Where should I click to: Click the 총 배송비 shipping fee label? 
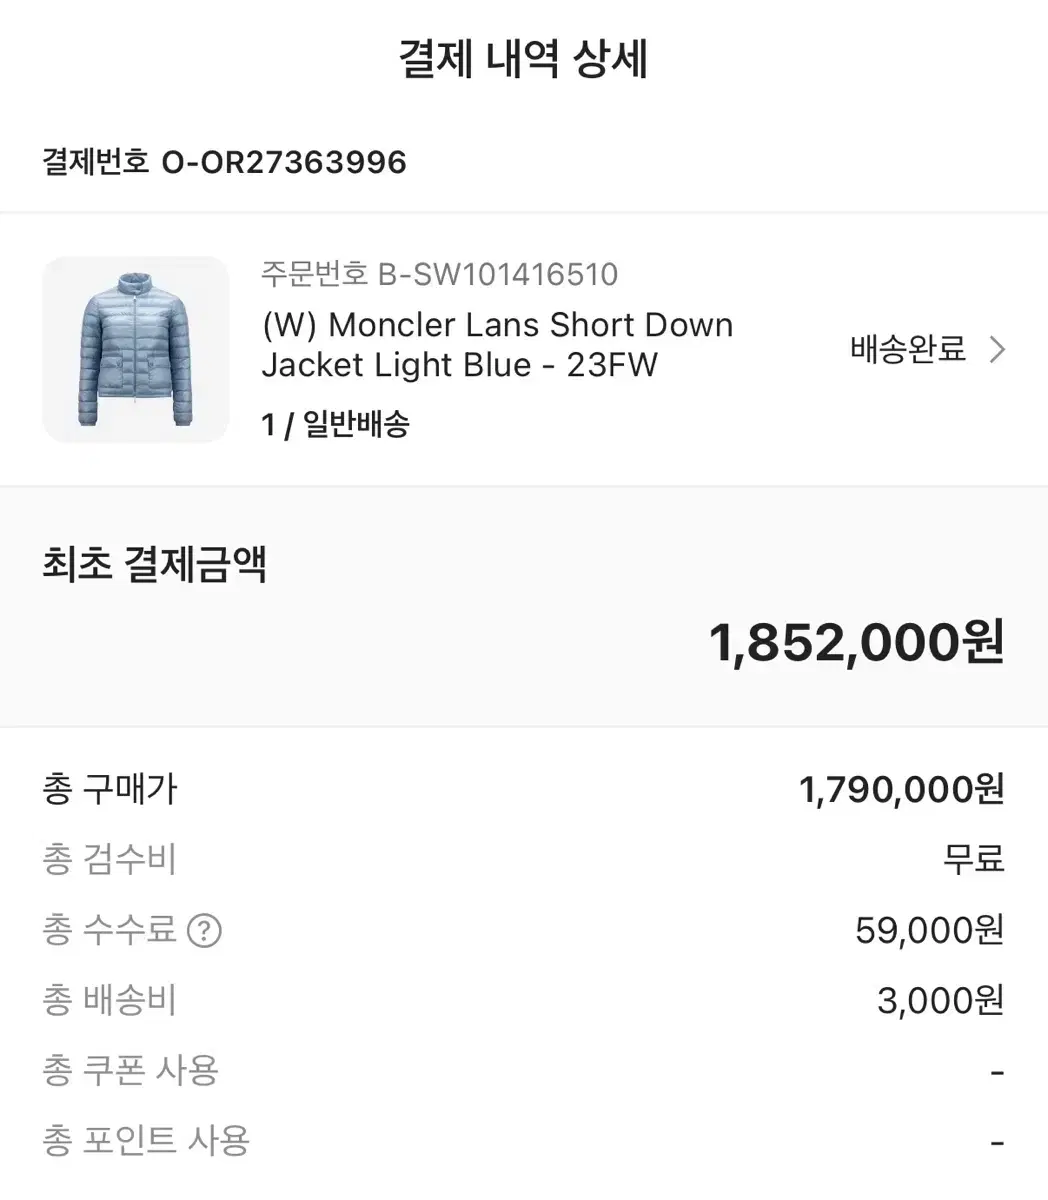[109, 1000]
